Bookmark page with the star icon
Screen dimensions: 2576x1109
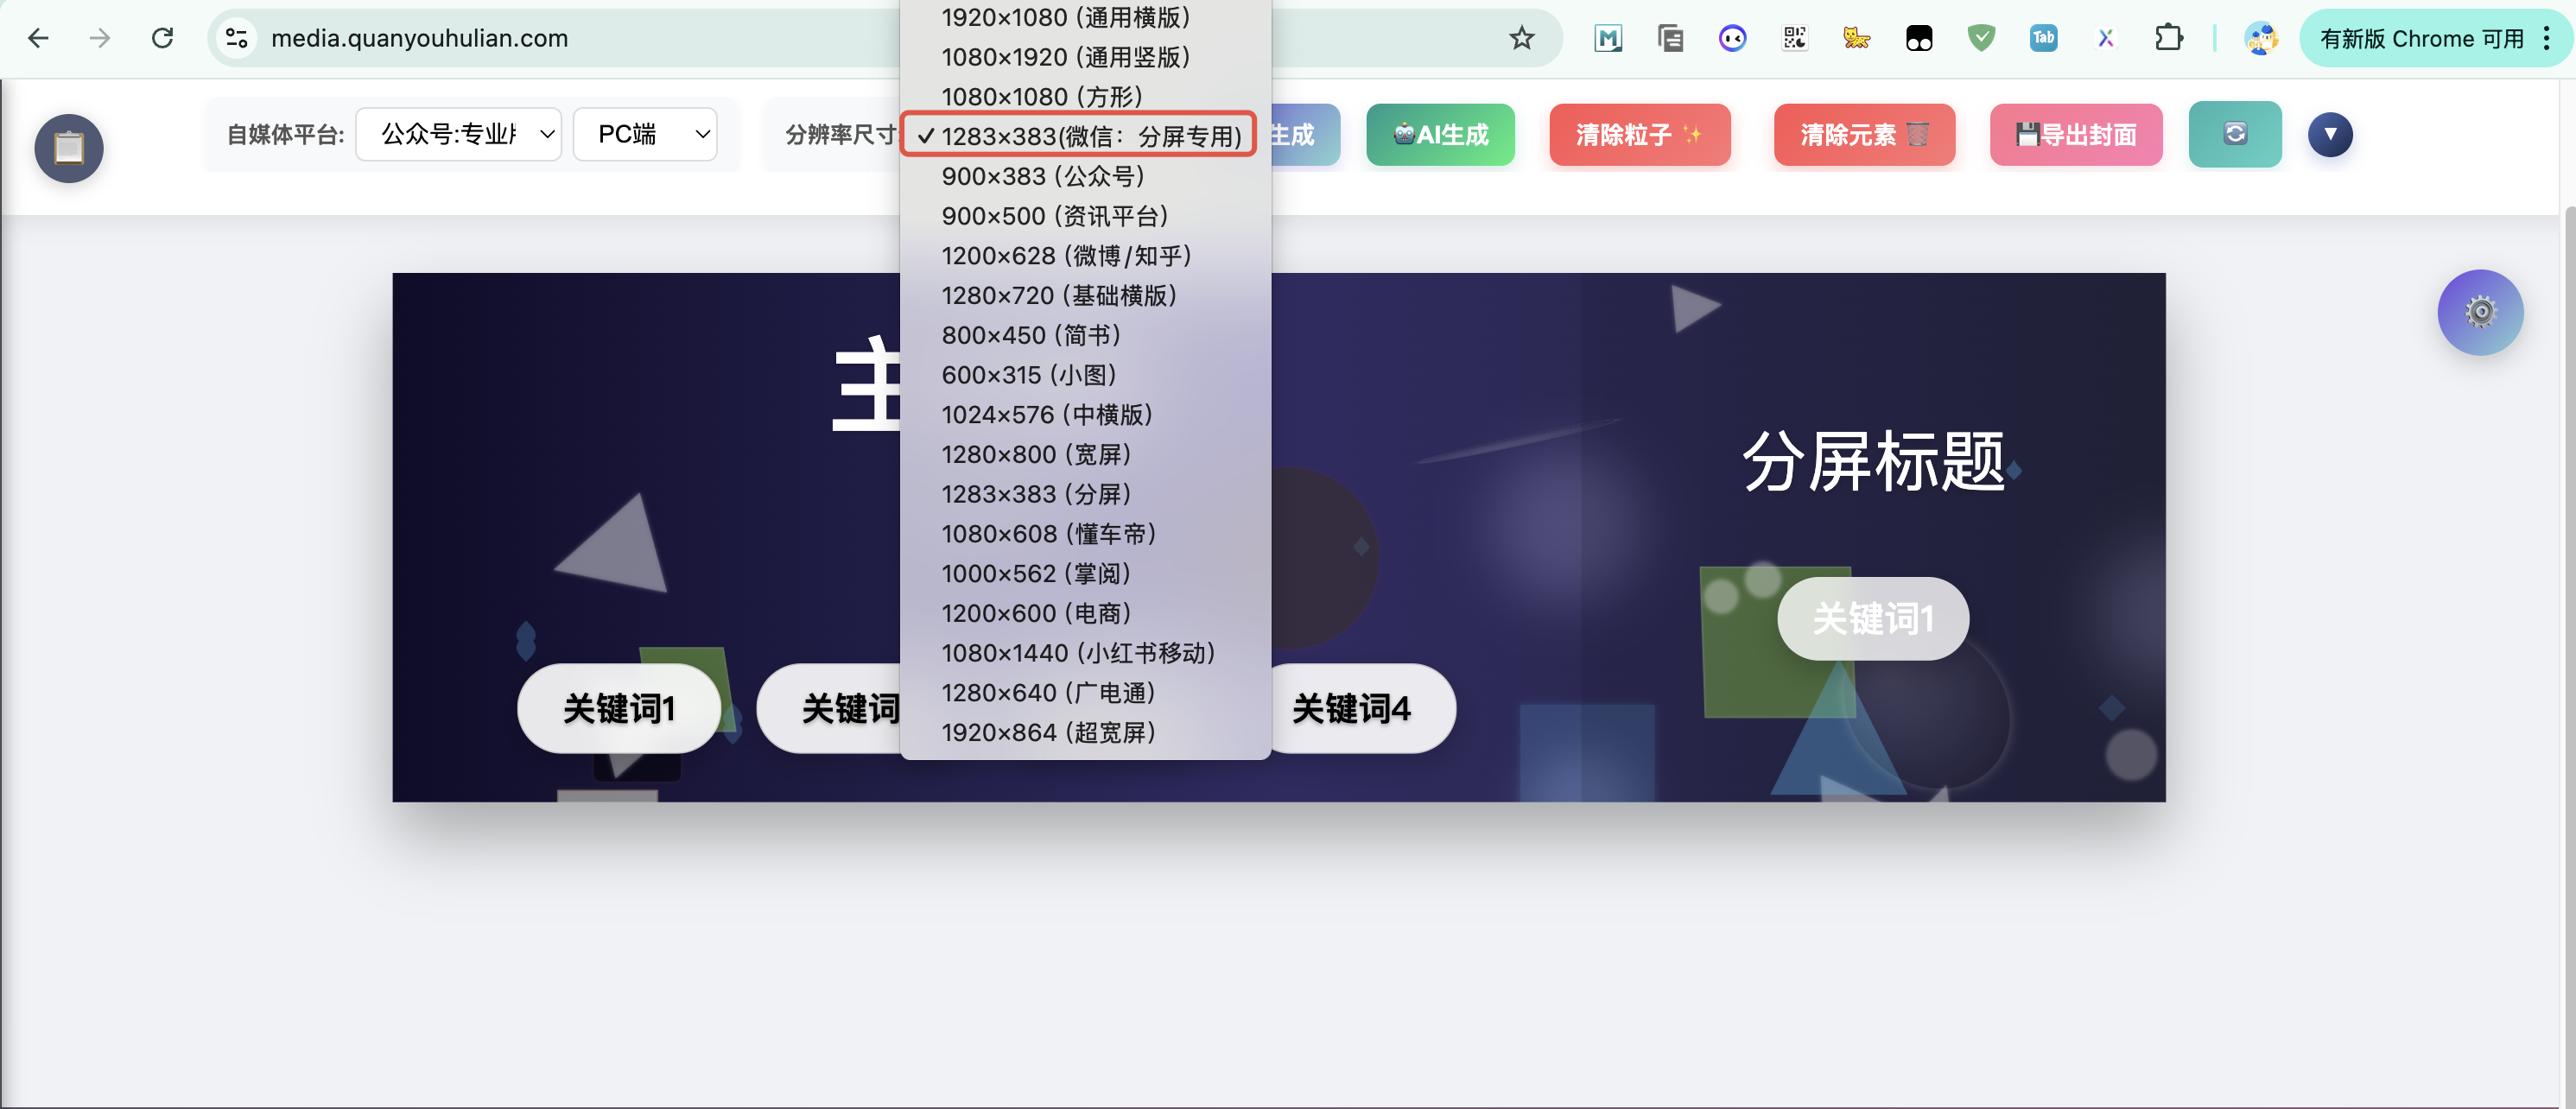(x=1521, y=38)
